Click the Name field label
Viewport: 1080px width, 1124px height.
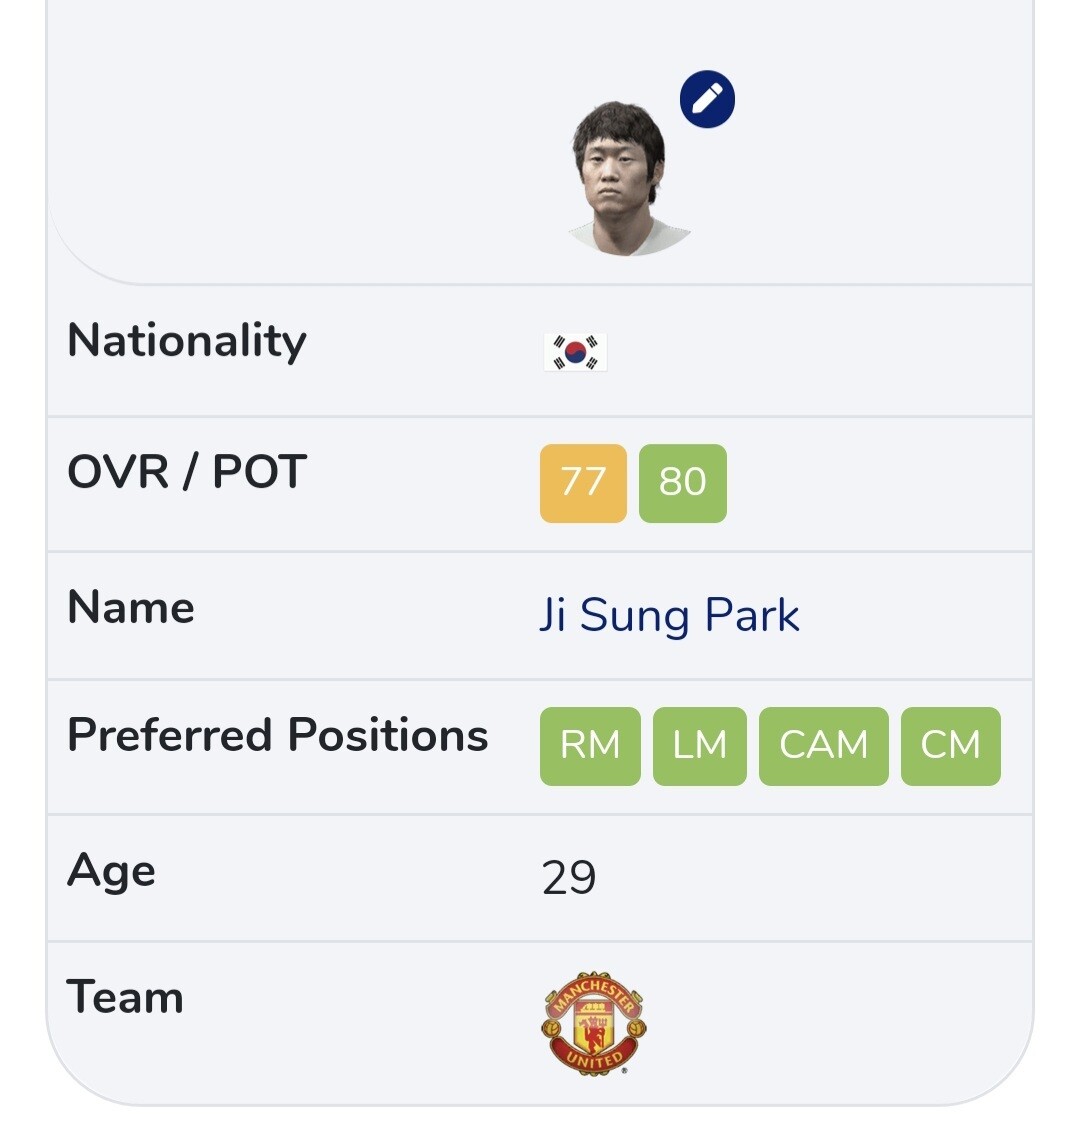[x=131, y=608]
